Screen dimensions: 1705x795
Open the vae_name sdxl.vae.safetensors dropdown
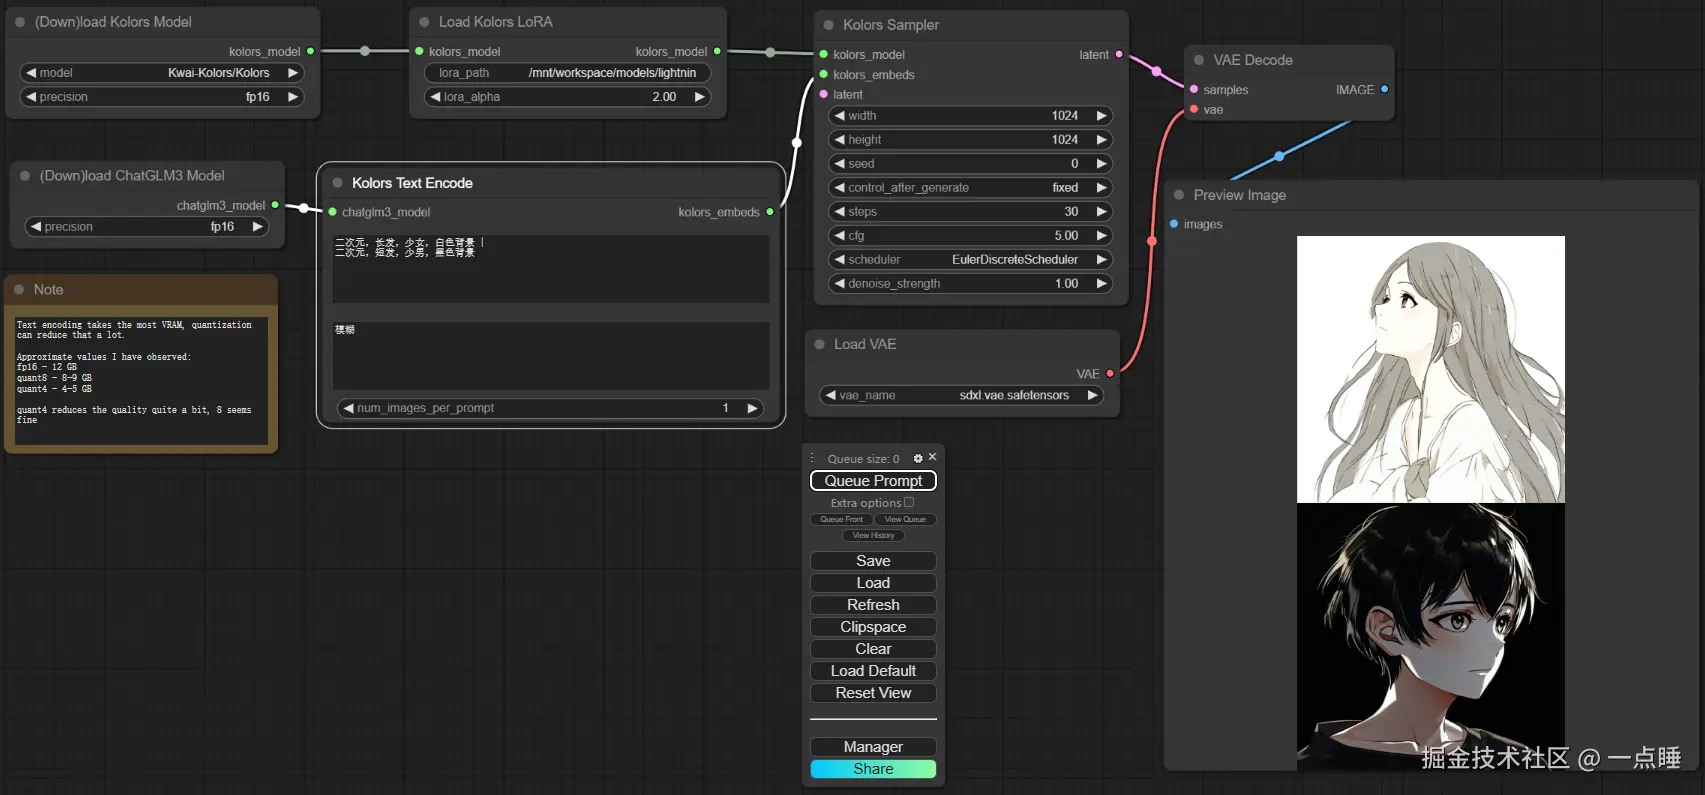pyautogui.click(x=961, y=396)
